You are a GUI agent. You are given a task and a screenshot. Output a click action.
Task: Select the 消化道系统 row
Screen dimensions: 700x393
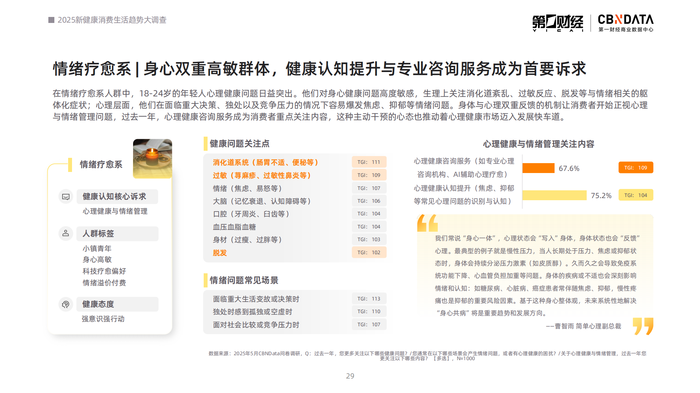(296, 162)
